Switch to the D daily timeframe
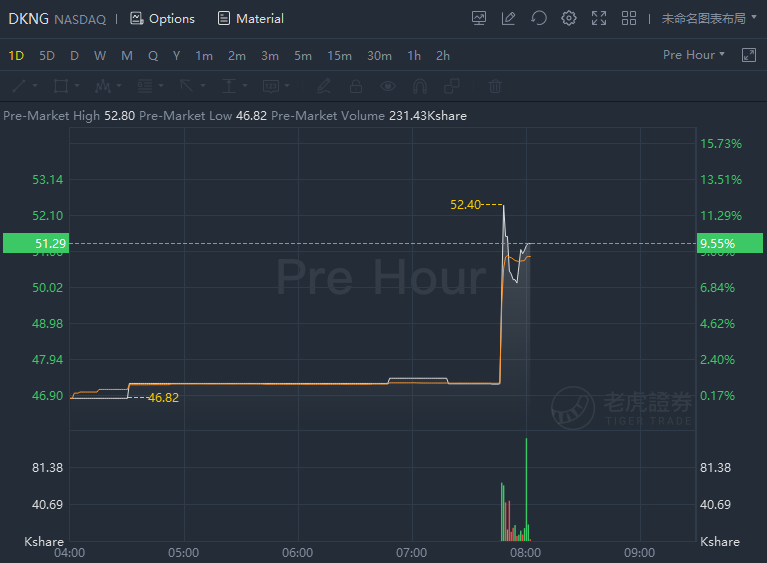This screenshot has height=563, width=767. click(x=74, y=56)
